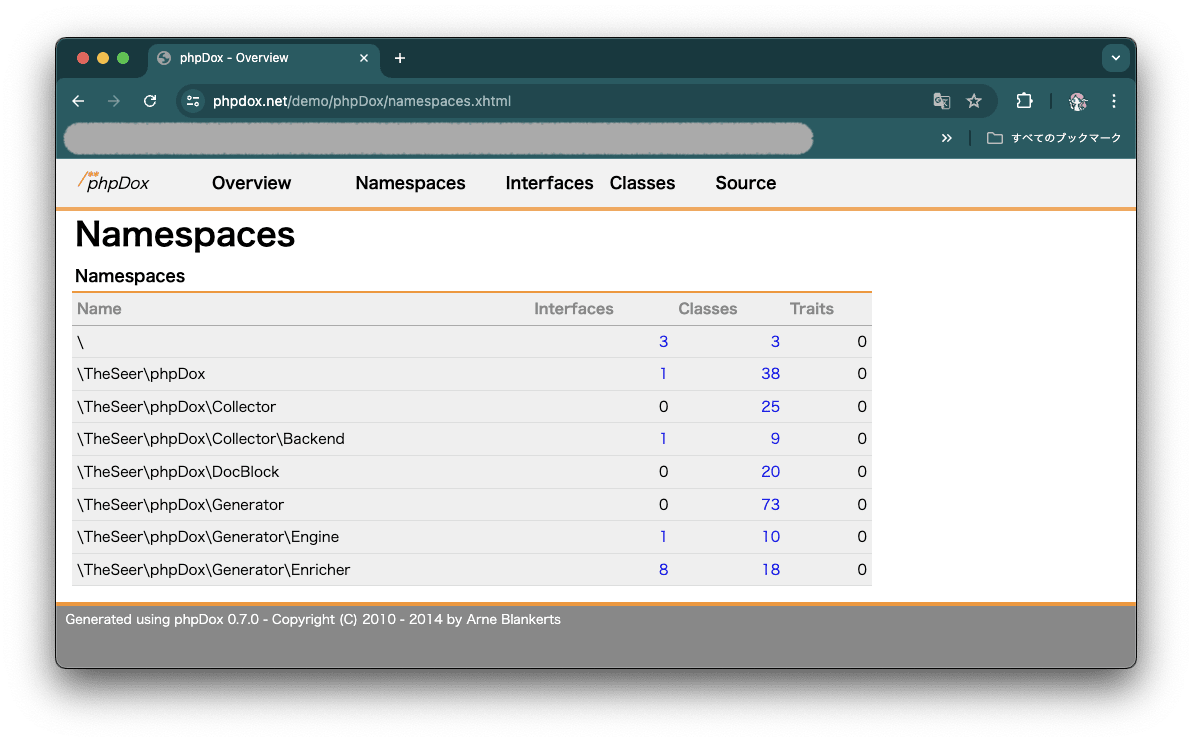Open classes count 9 for Backend
The height and width of the screenshot is (742, 1192).
(775, 439)
